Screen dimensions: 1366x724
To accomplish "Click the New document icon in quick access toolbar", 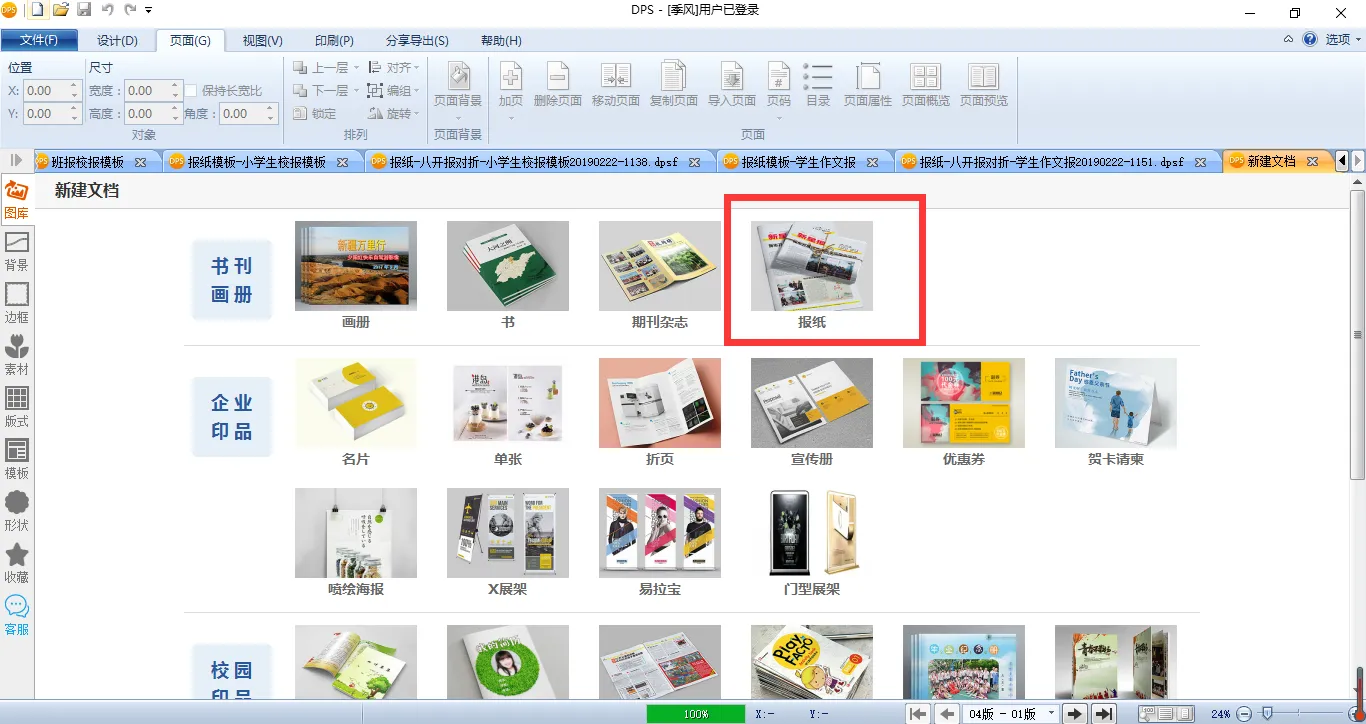I will point(38,10).
